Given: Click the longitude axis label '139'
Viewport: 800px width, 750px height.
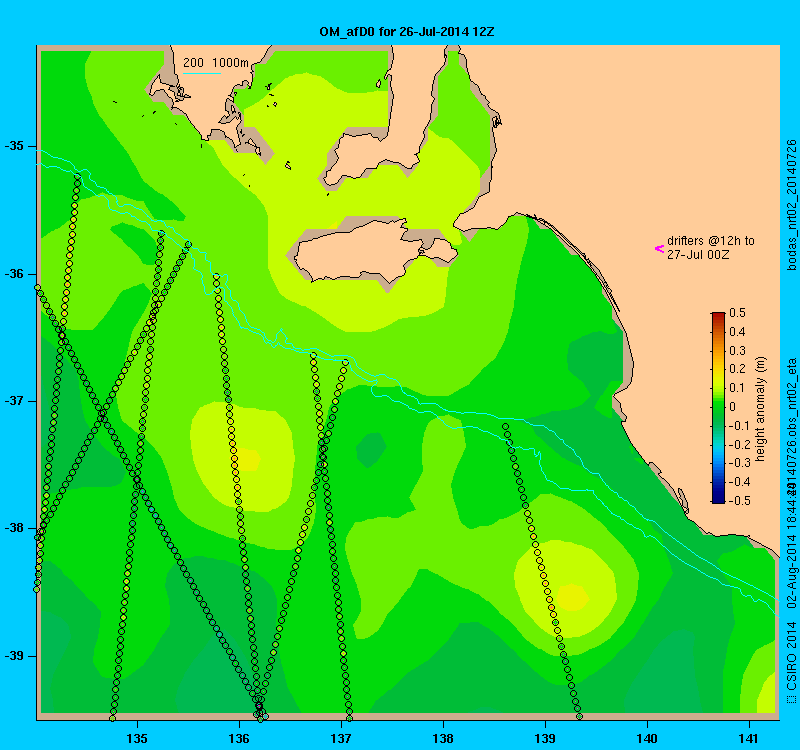Looking at the screenshot, I should (x=545, y=739).
